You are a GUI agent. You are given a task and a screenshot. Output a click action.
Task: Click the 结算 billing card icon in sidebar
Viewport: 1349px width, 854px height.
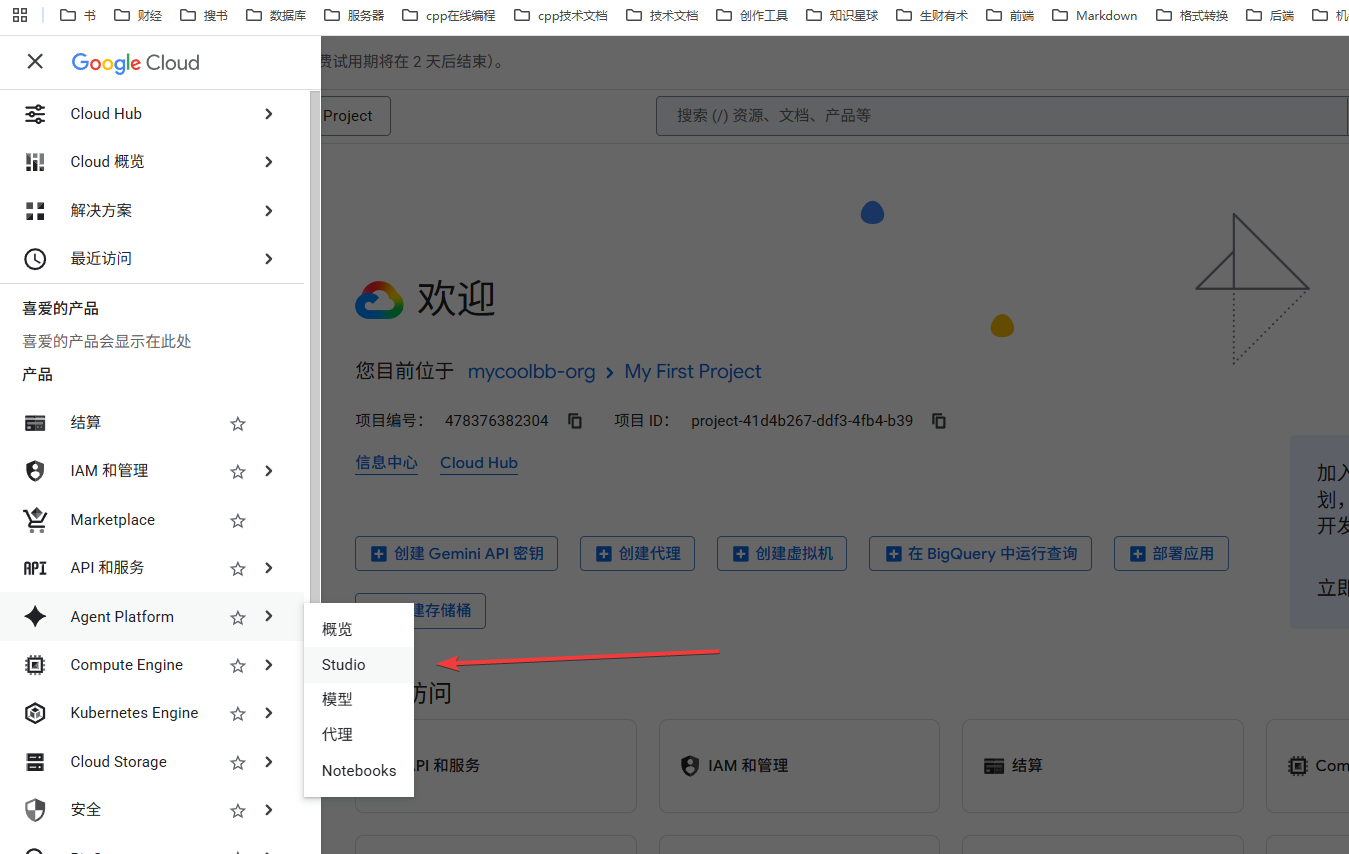pyautogui.click(x=35, y=423)
